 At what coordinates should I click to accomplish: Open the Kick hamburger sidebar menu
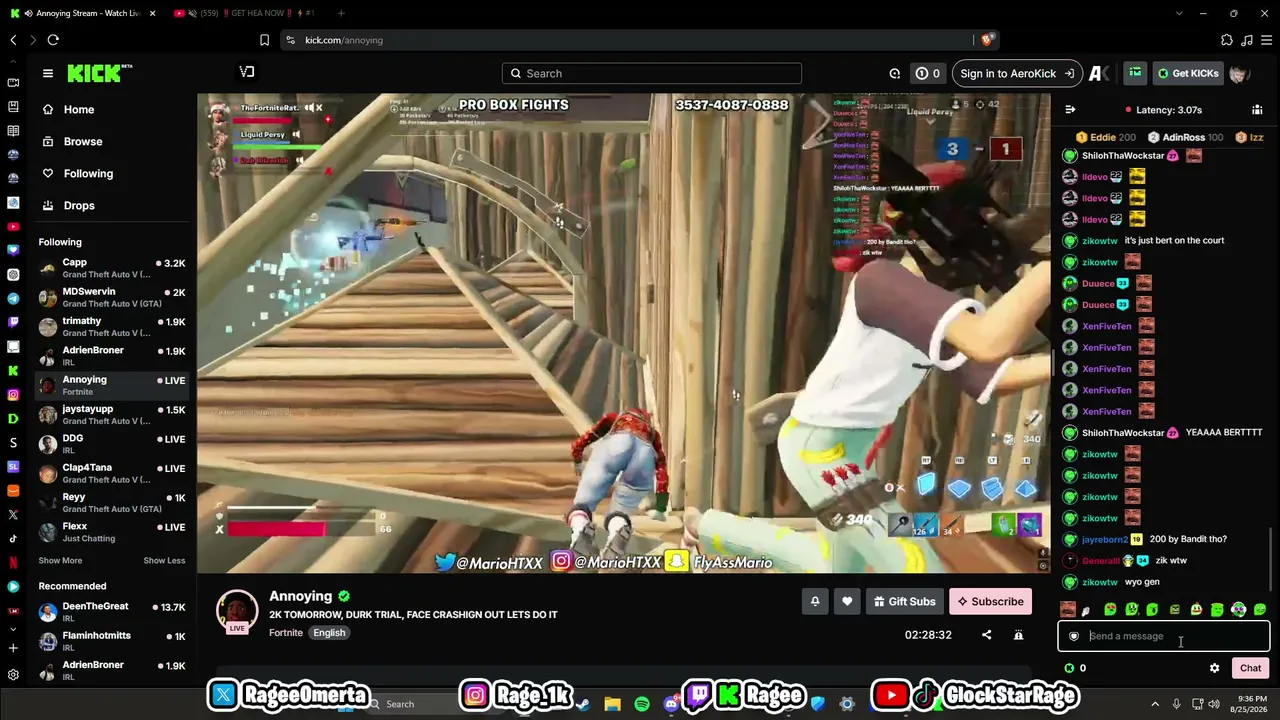coord(47,73)
